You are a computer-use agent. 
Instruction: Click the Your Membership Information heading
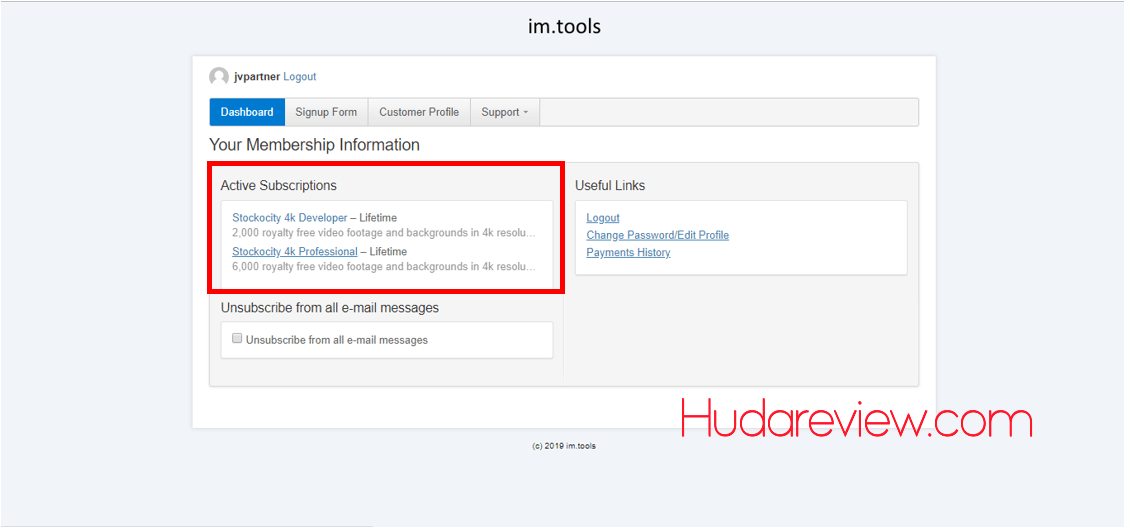click(314, 145)
